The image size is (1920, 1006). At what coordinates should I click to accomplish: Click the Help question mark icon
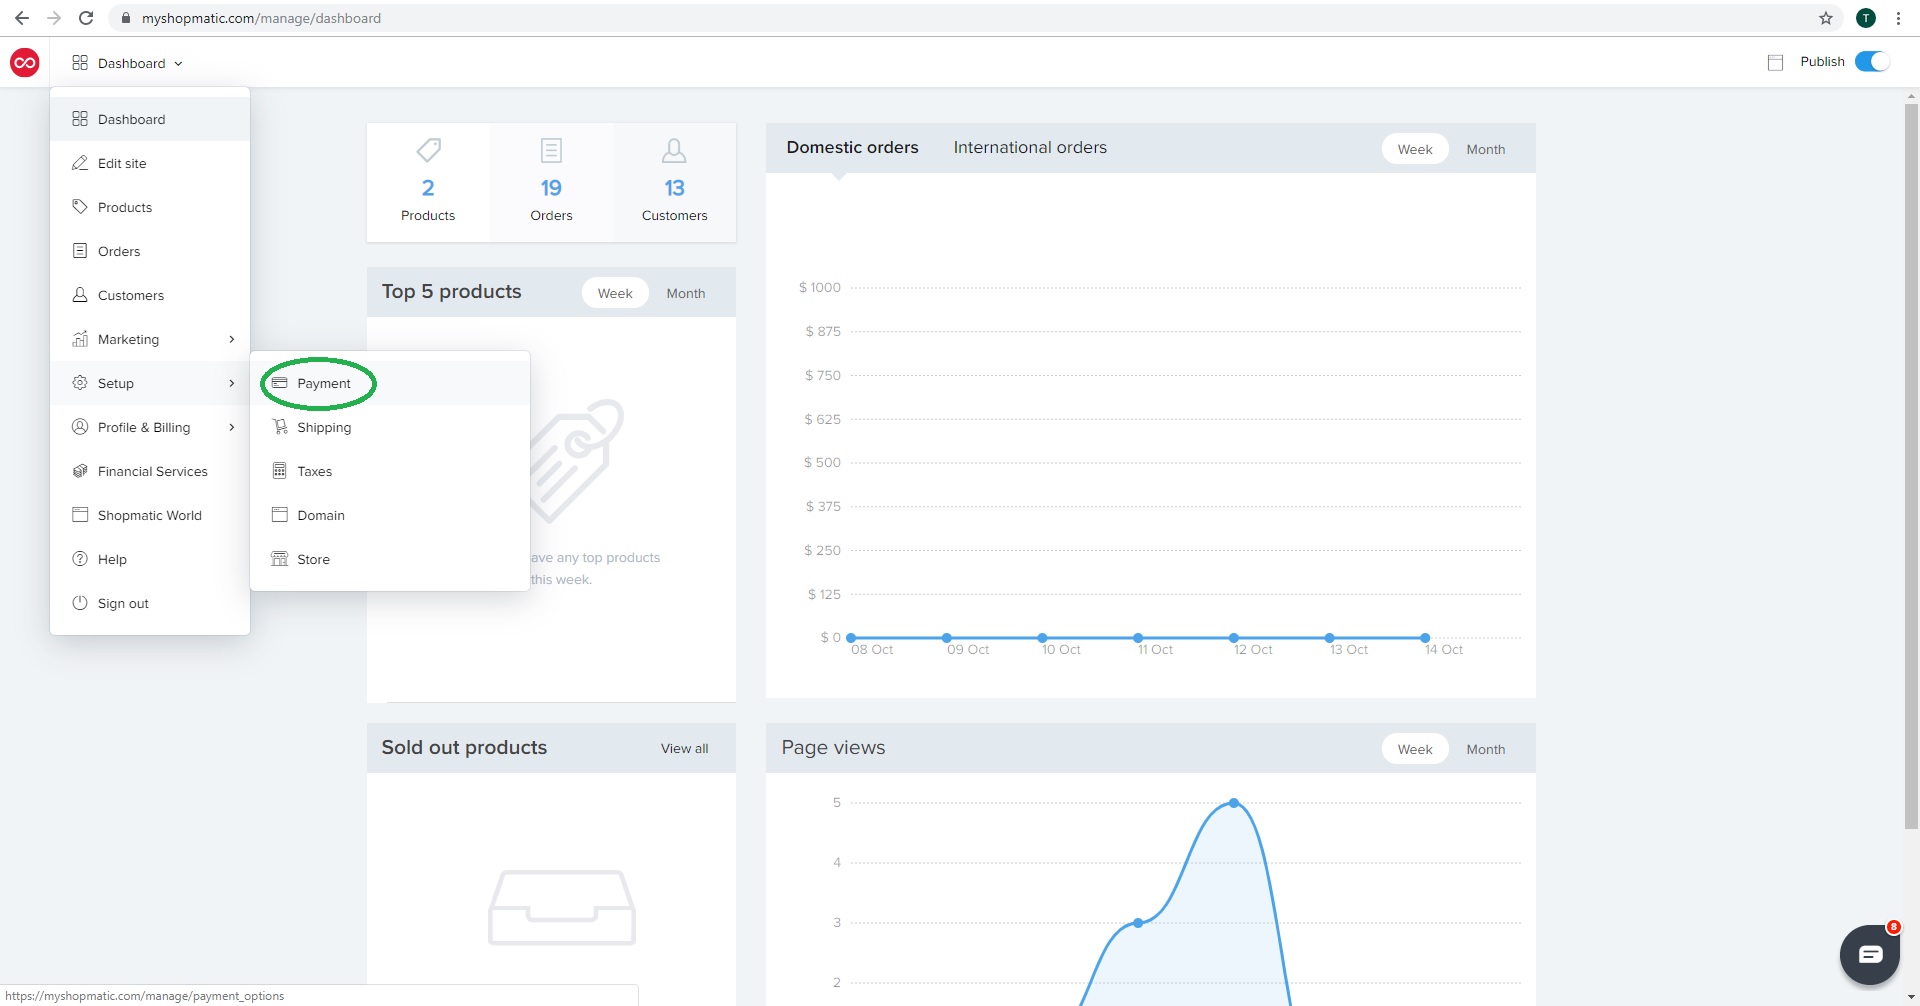click(x=80, y=559)
